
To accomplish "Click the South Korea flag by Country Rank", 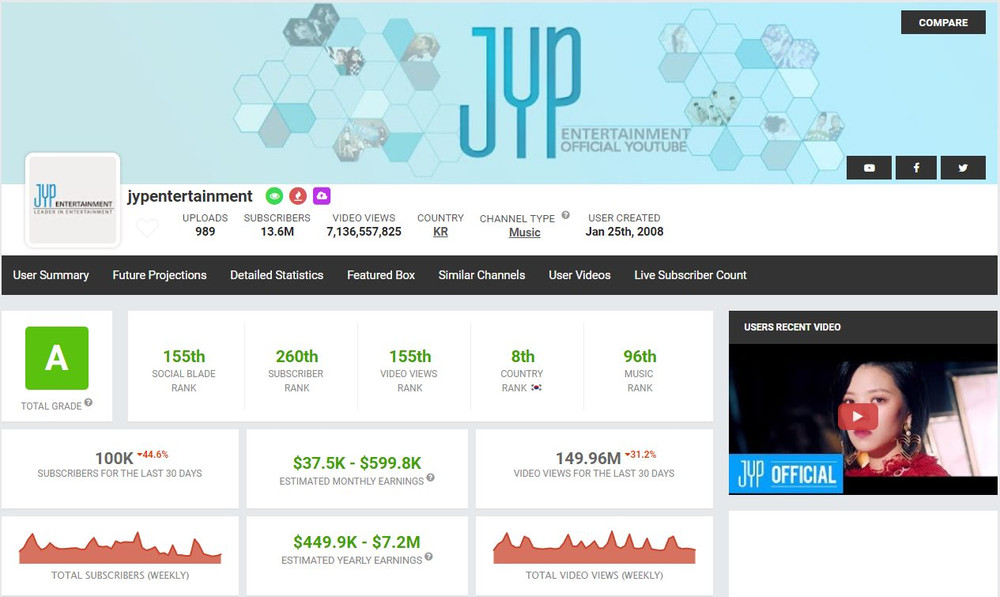I will [536, 387].
